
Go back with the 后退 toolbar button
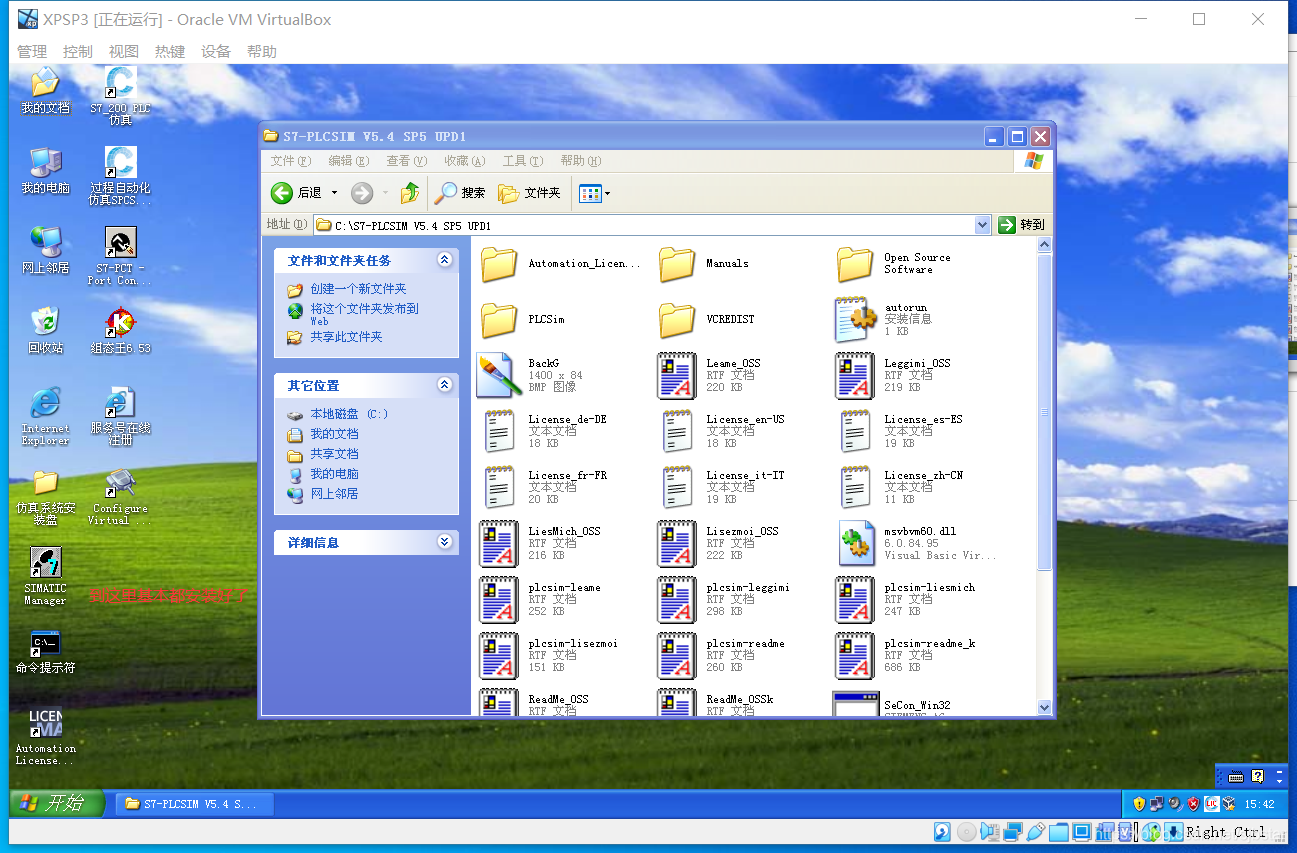296,193
